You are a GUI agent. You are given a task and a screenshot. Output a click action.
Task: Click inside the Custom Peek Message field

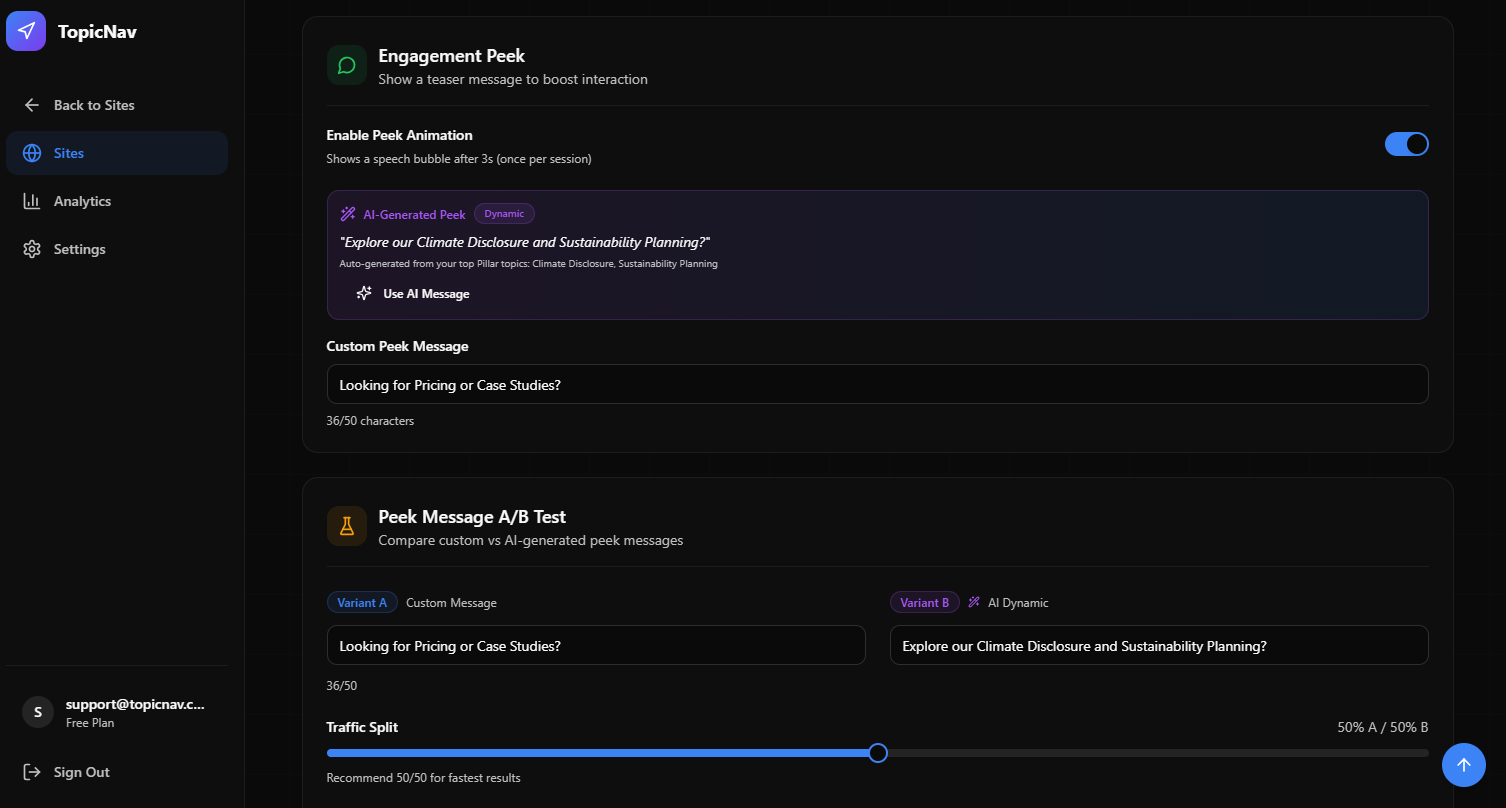(877, 384)
